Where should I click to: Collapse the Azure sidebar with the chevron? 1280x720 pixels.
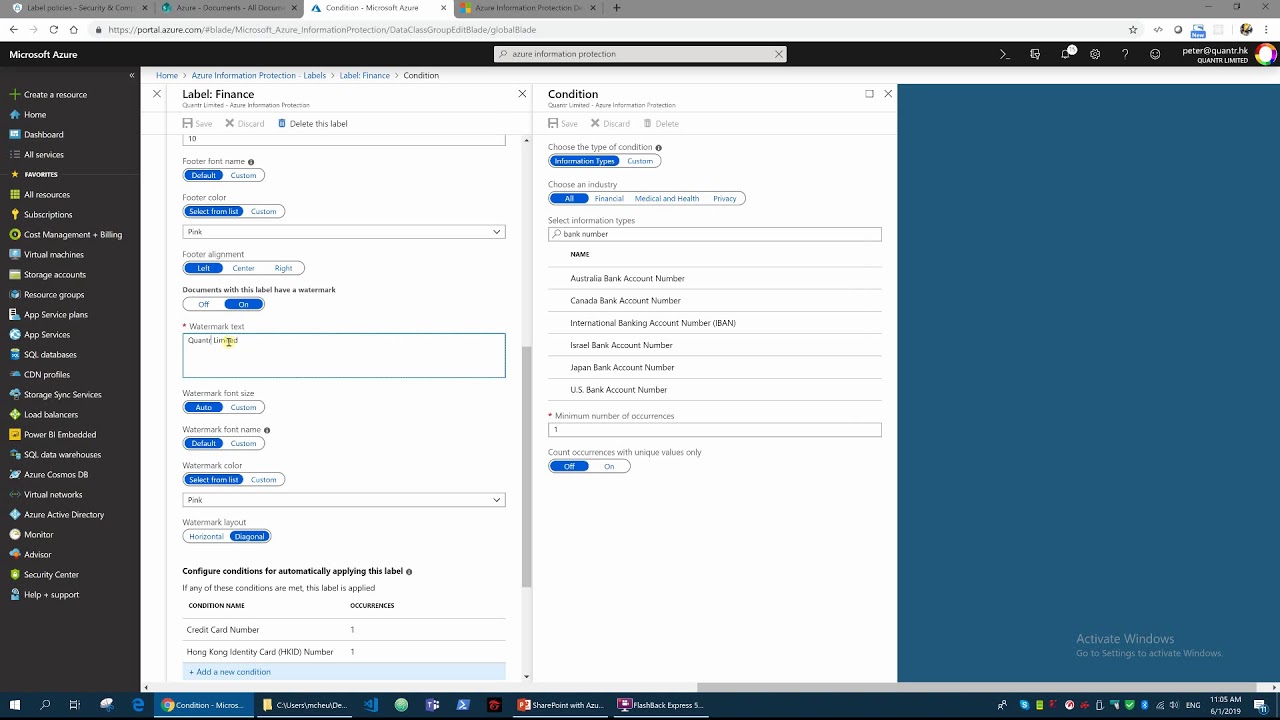click(x=132, y=75)
